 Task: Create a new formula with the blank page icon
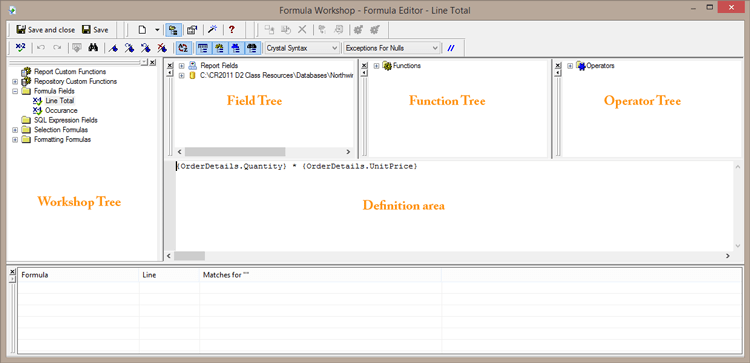pyautogui.click(x=142, y=30)
